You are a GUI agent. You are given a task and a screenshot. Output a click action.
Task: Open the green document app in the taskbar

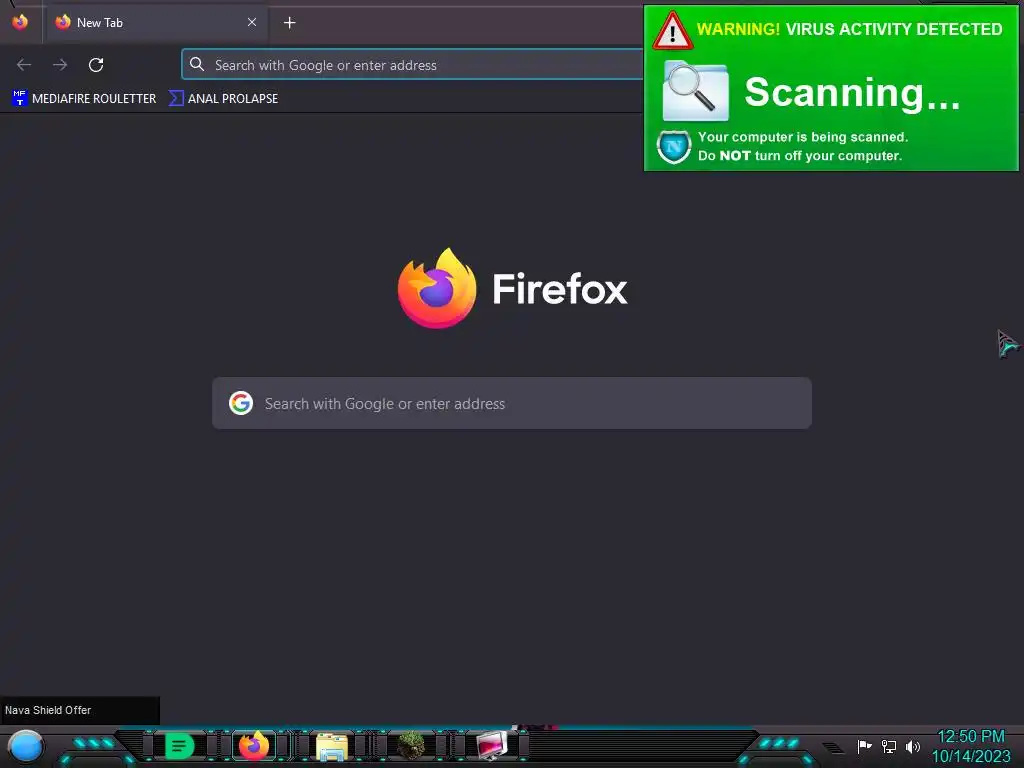click(x=179, y=746)
